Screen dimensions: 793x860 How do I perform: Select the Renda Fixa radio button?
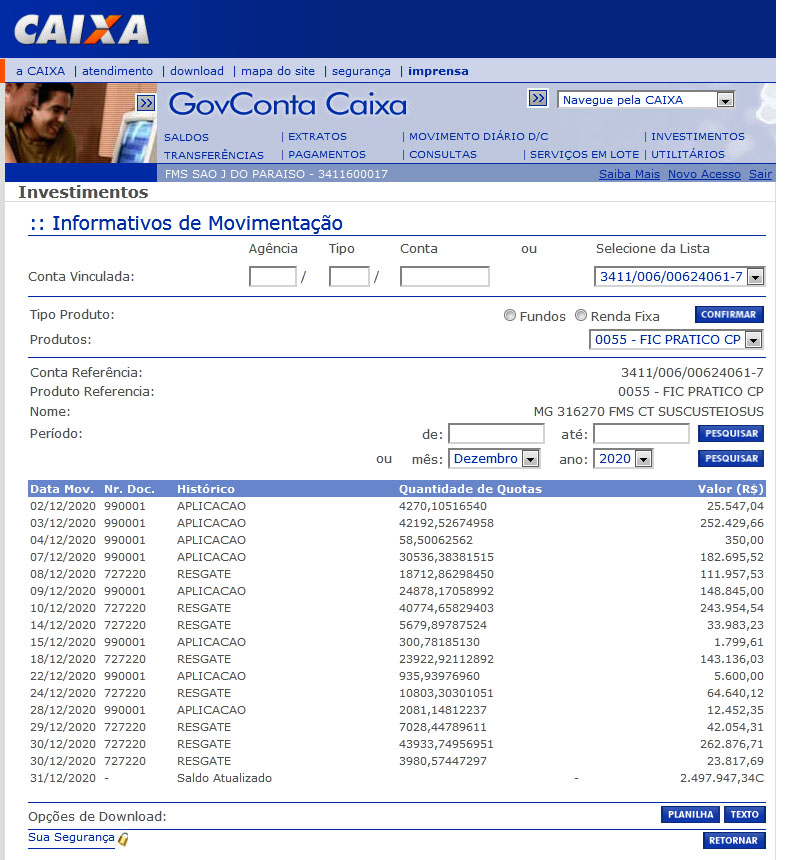tap(581, 315)
